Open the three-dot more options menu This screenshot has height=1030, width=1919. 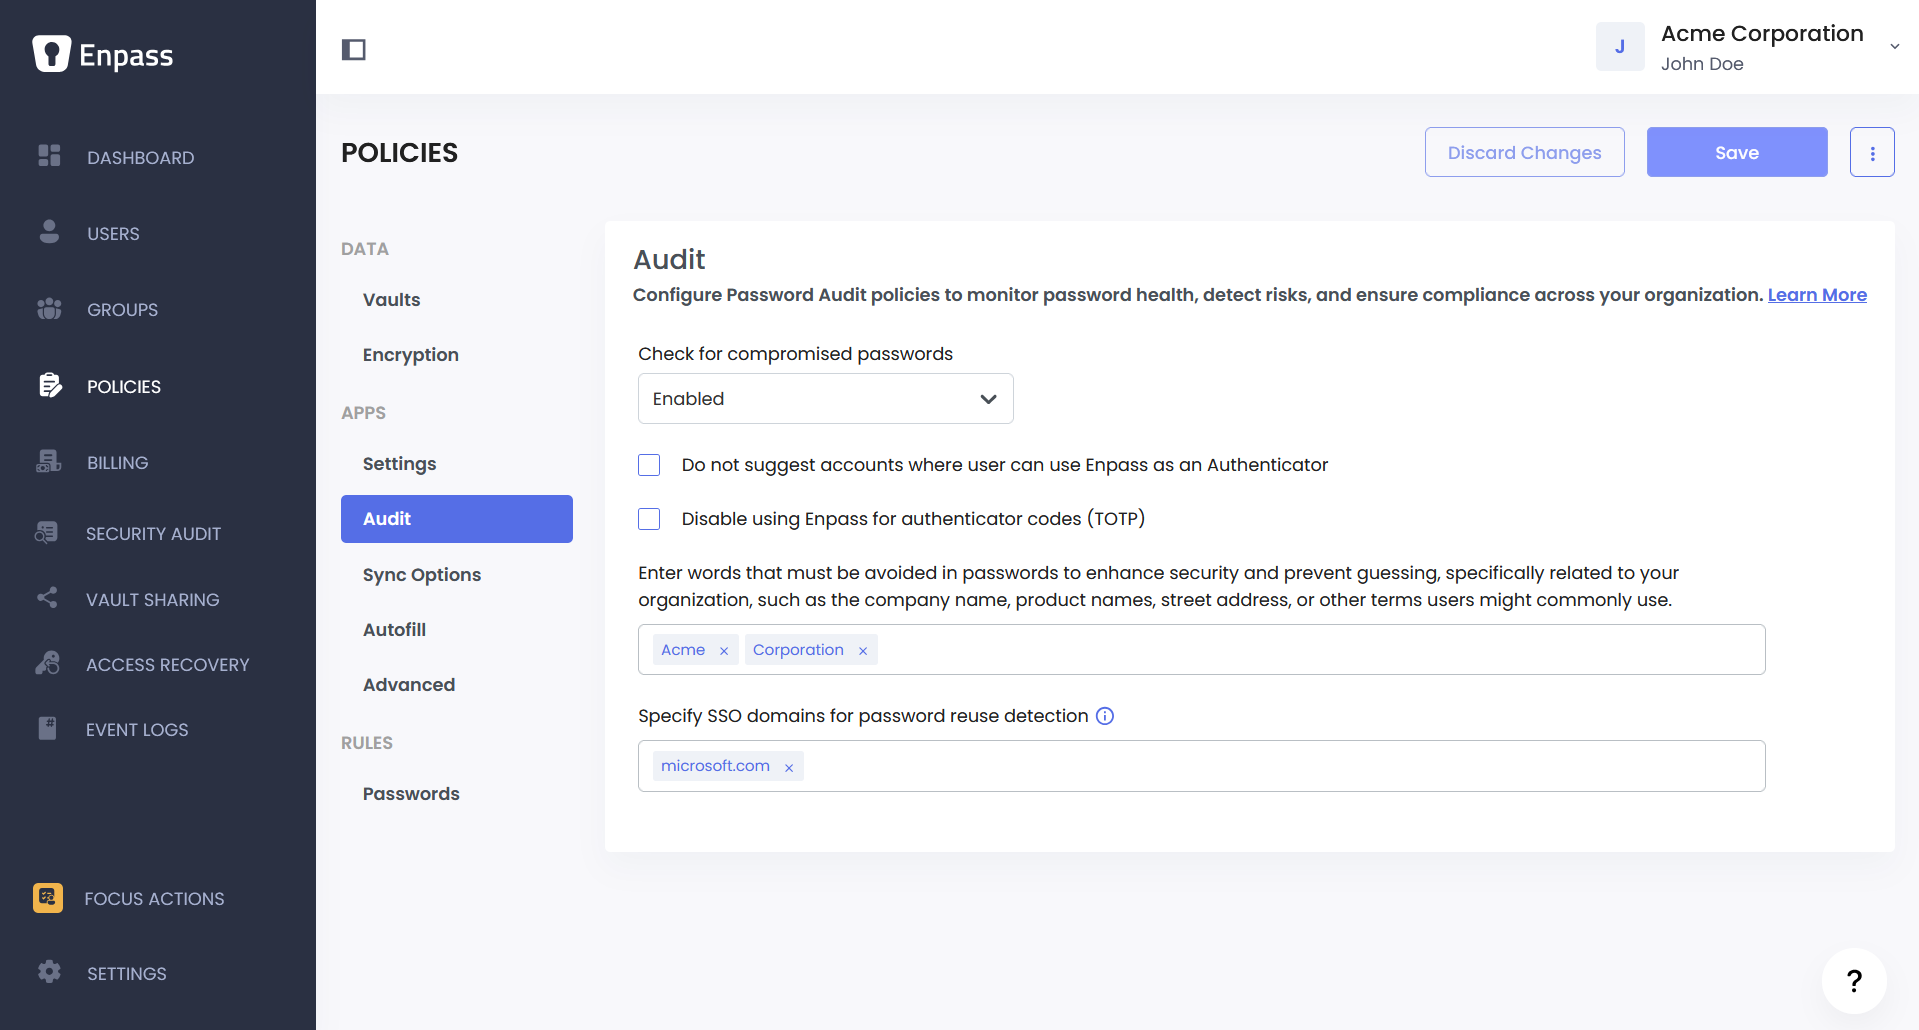[x=1872, y=152]
